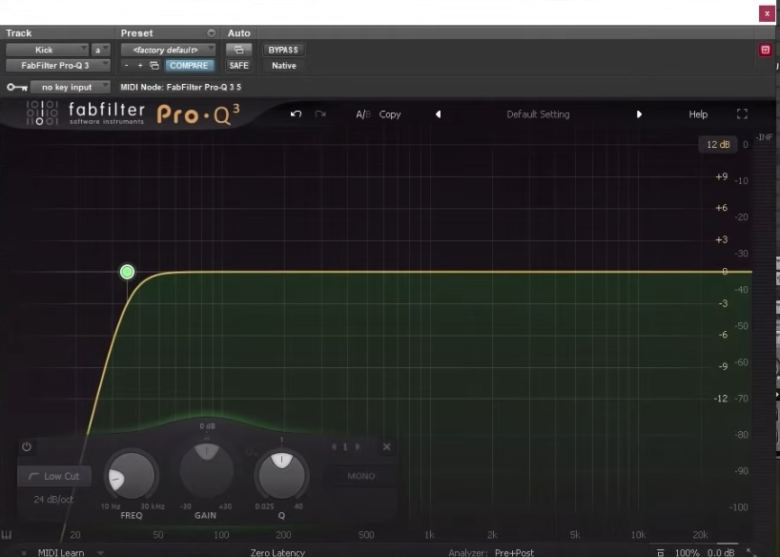The image size is (780, 557).
Task: Open the Kick track selector
Action: click(47, 50)
